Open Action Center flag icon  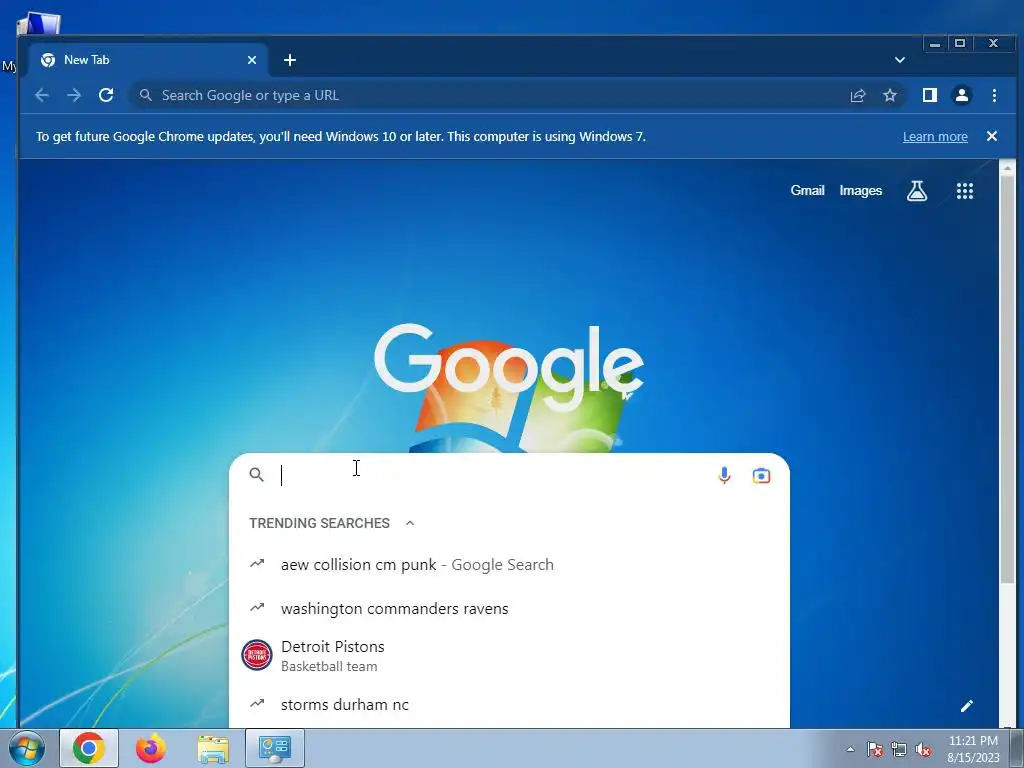pyautogui.click(x=875, y=749)
